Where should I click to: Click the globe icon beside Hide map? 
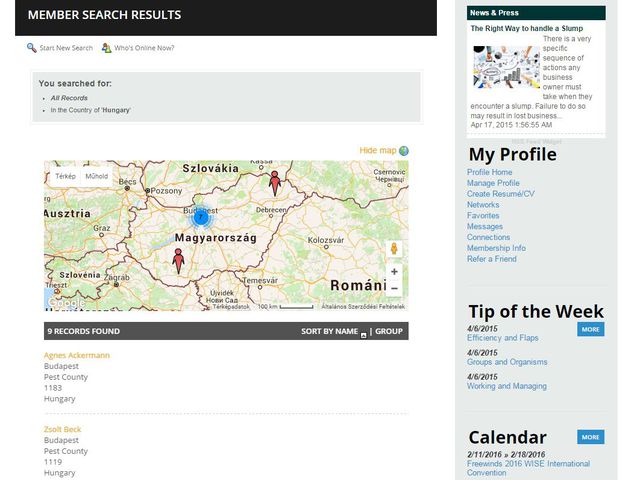click(x=404, y=151)
